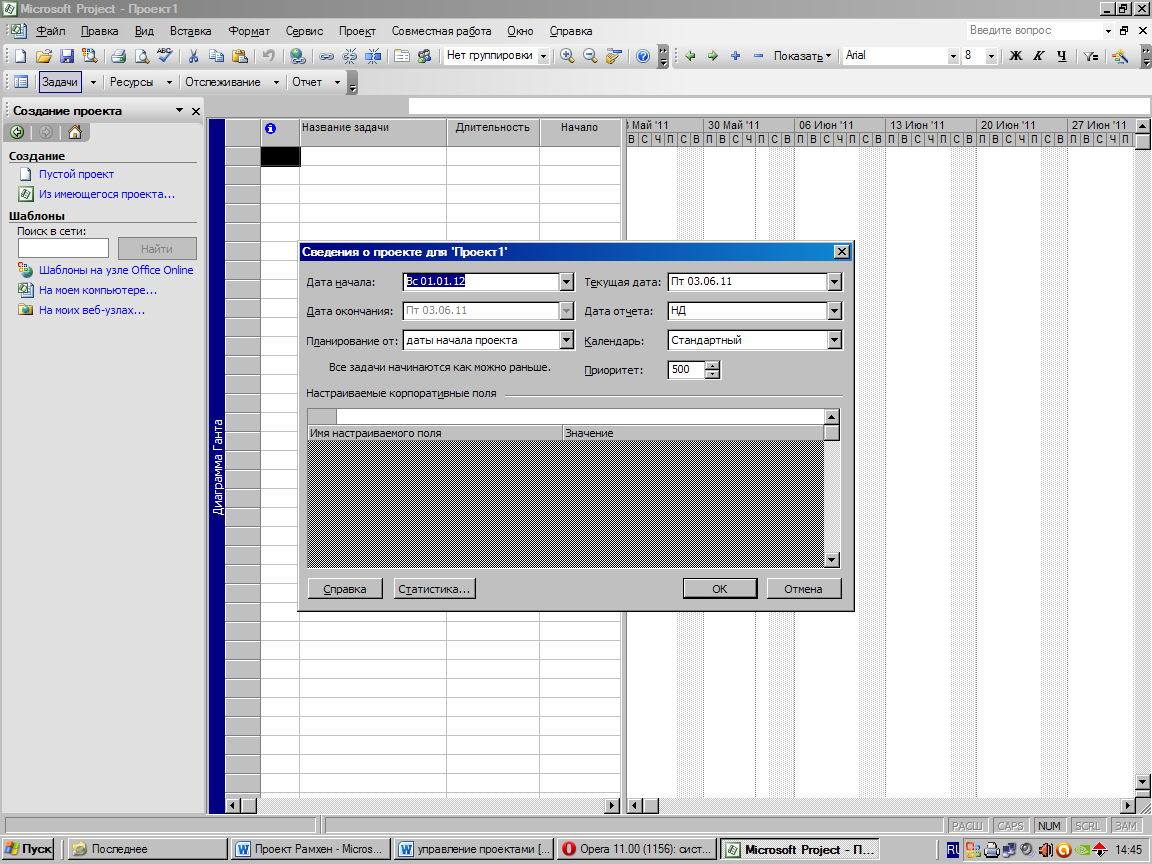The image size is (1152, 864).
Task: Open Task Information icon in the toolbar
Action: (402, 56)
